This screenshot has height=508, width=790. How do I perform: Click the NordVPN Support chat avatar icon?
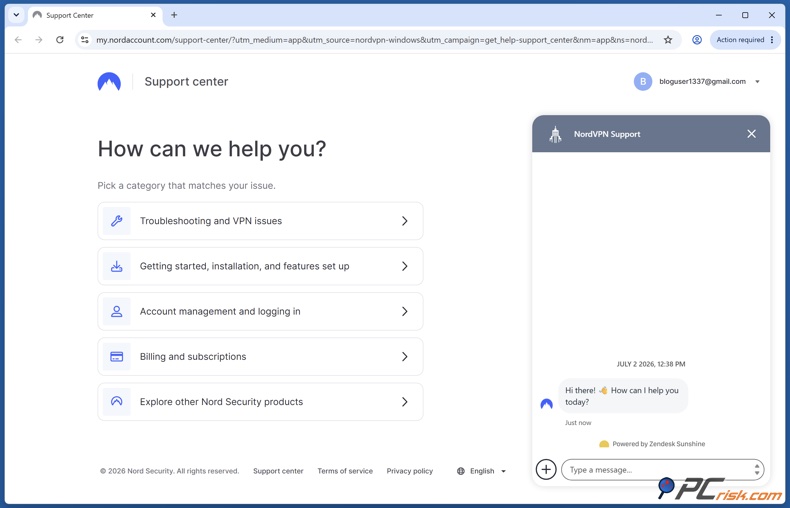[x=555, y=134]
